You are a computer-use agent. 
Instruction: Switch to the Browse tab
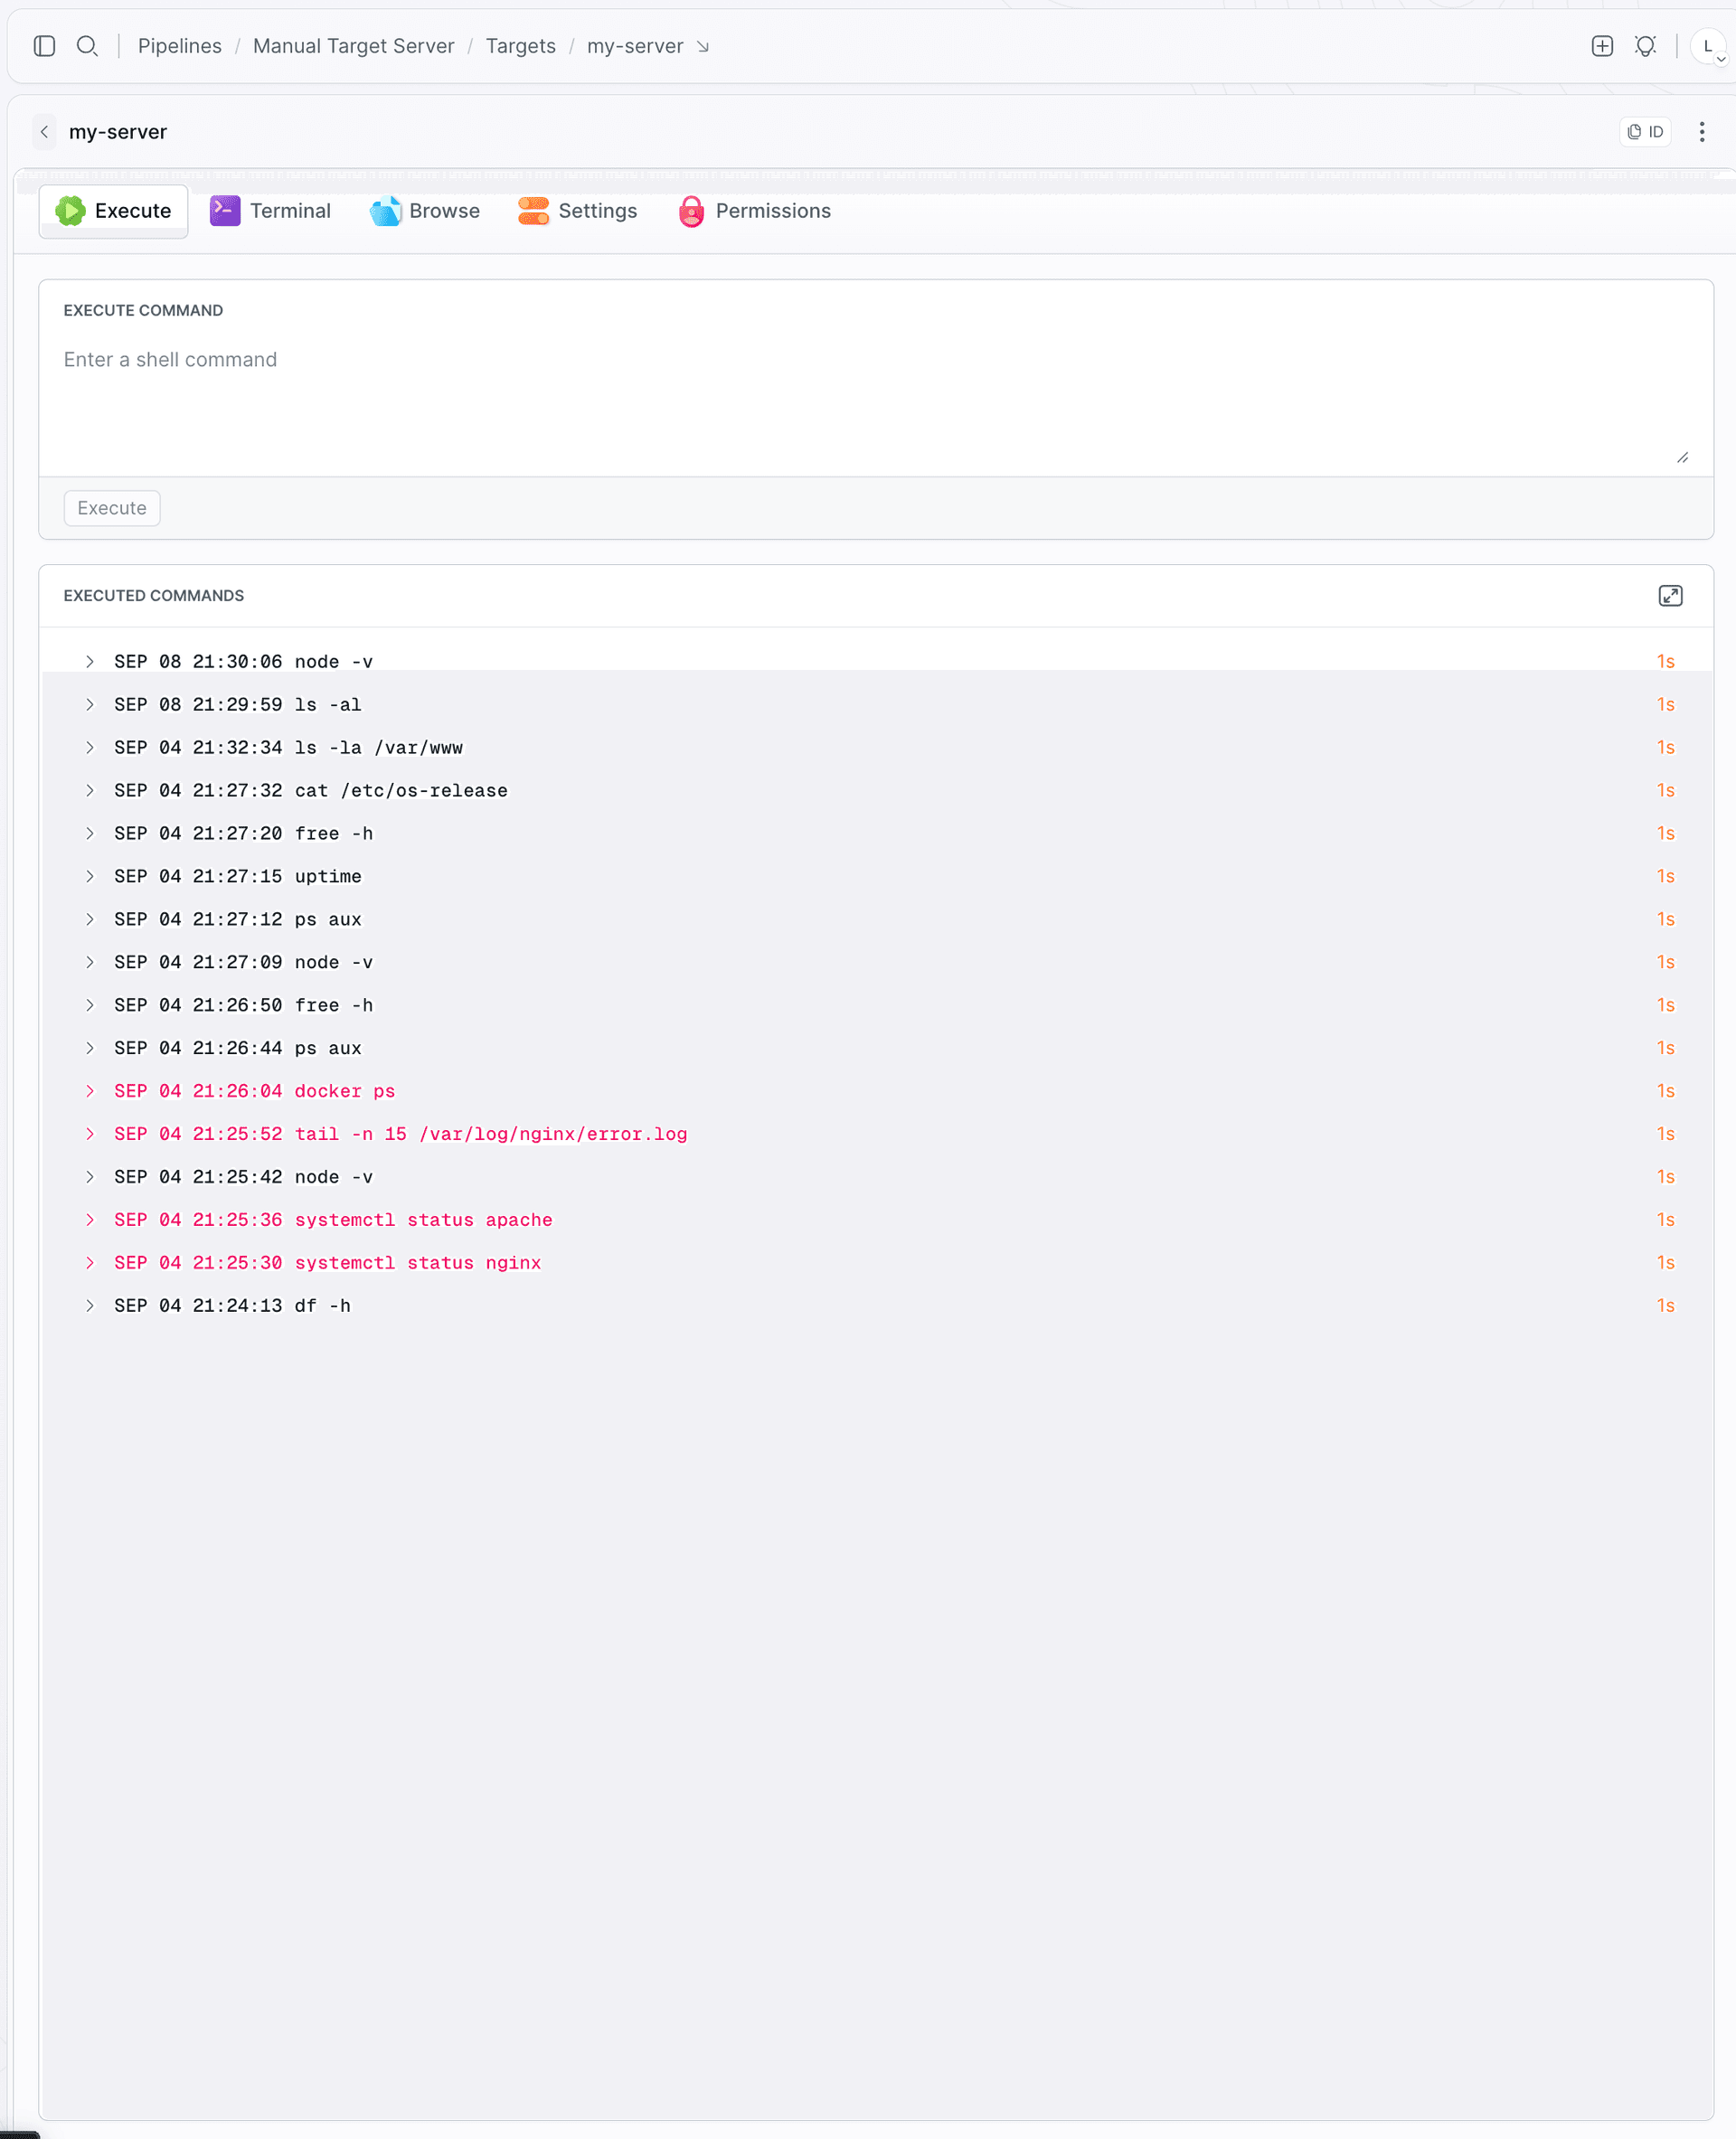coord(425,211)
